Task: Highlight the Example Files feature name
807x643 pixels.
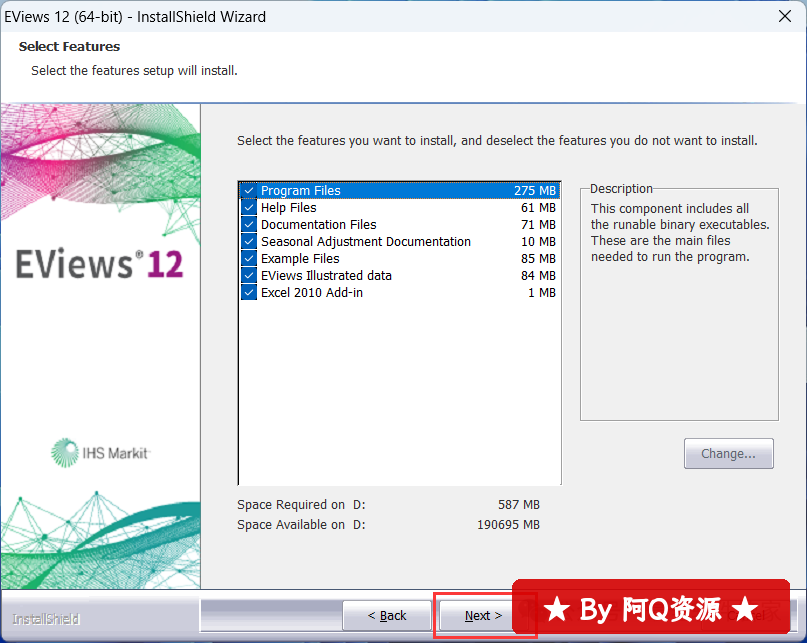Action: (x=300, y=259)
